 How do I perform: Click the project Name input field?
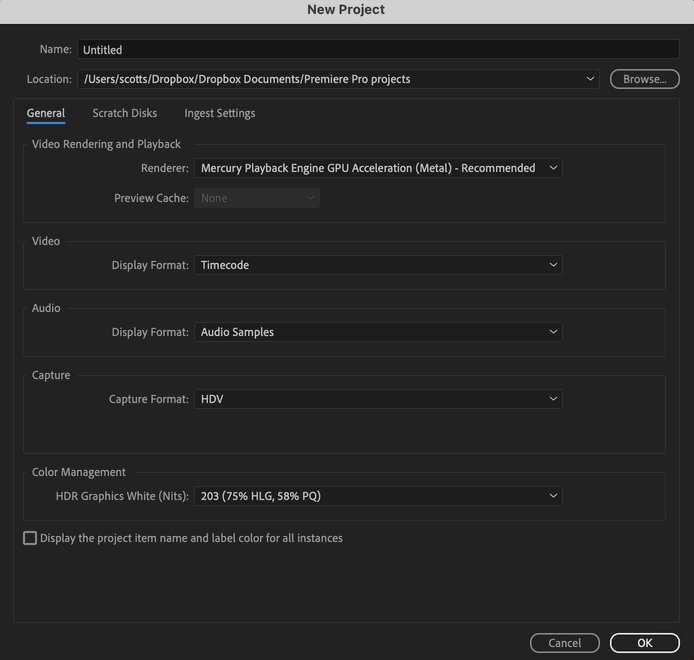tap(378, 49)
